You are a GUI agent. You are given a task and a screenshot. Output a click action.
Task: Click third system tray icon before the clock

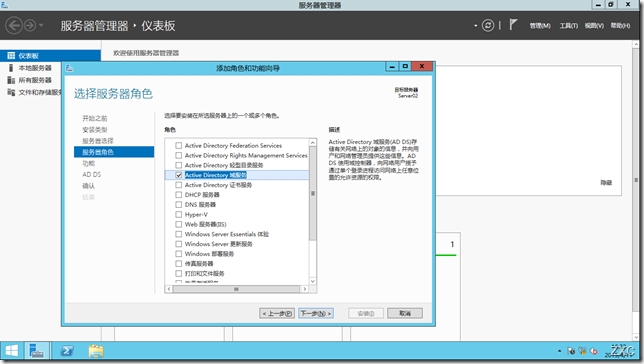(x=594, y=351)
